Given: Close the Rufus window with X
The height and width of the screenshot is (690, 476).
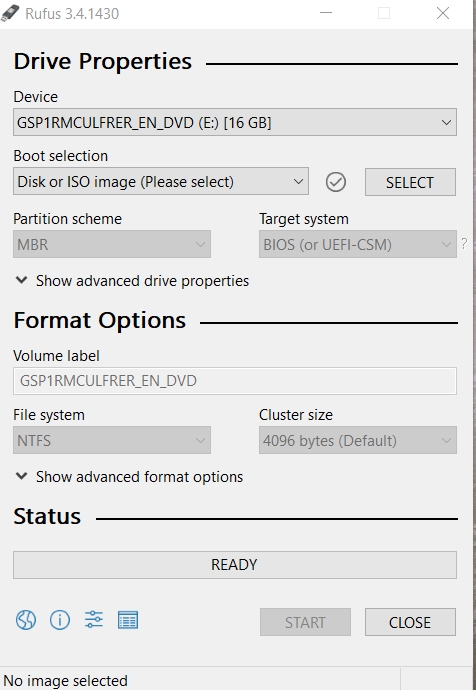Looking at the screenshot, I should (443, 13).
